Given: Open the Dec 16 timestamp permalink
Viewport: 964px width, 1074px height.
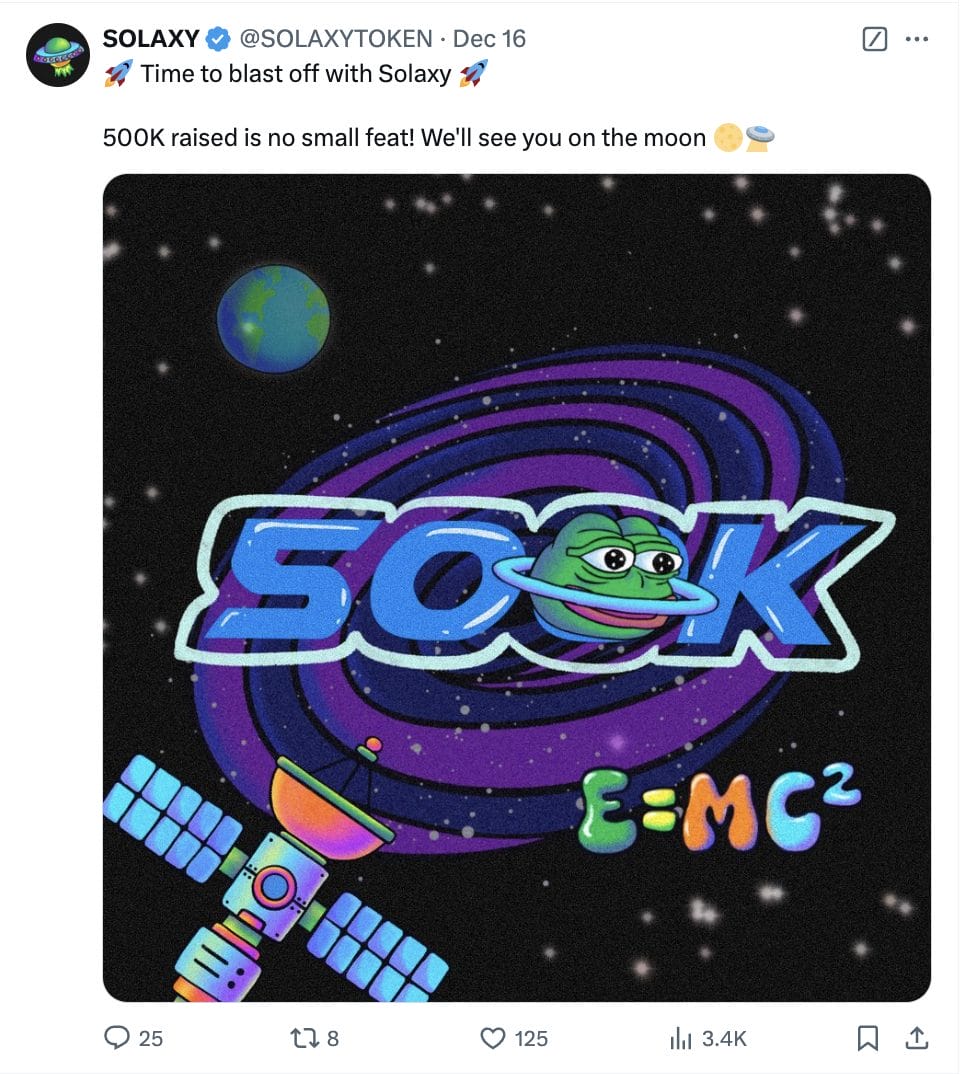Looking at the screenshot, I should (489, 39).
